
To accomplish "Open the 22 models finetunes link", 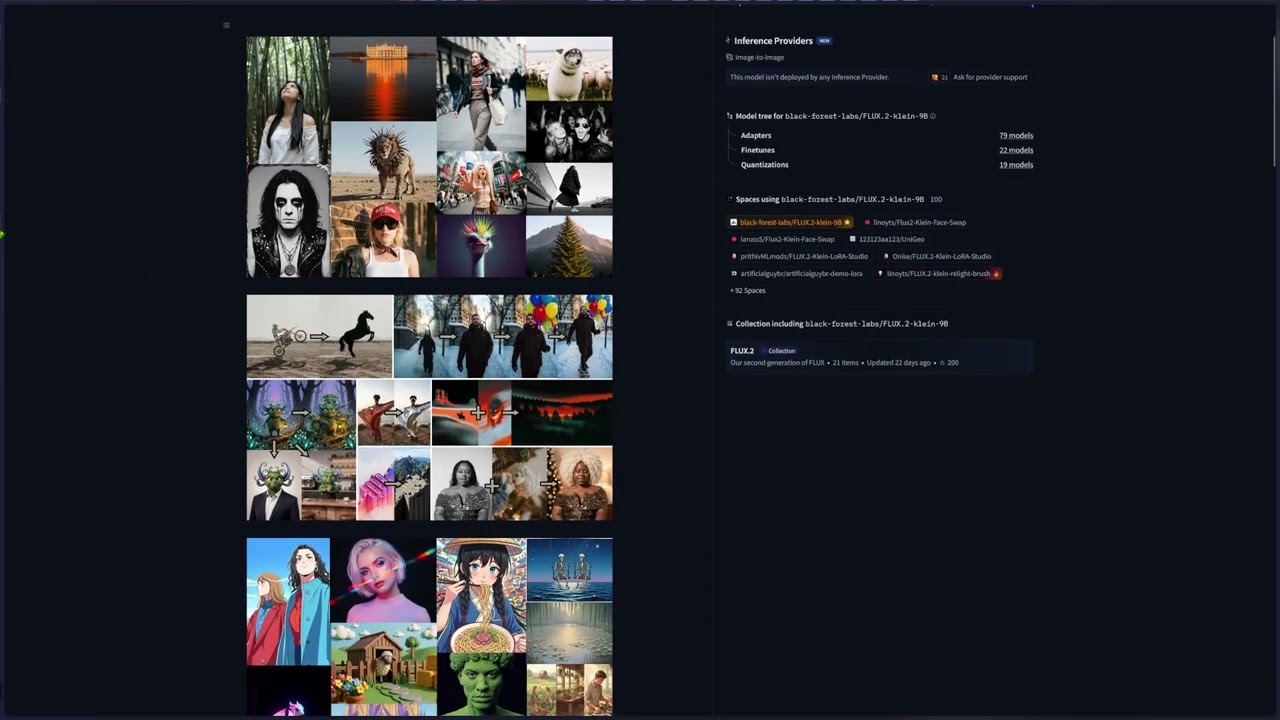I will (1016, 150).
